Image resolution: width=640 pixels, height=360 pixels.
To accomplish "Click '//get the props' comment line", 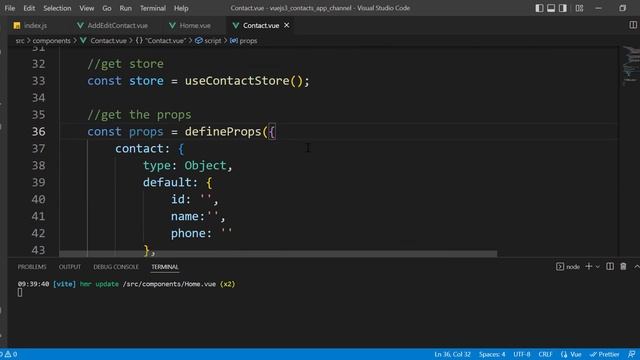I will click(139, 115).
